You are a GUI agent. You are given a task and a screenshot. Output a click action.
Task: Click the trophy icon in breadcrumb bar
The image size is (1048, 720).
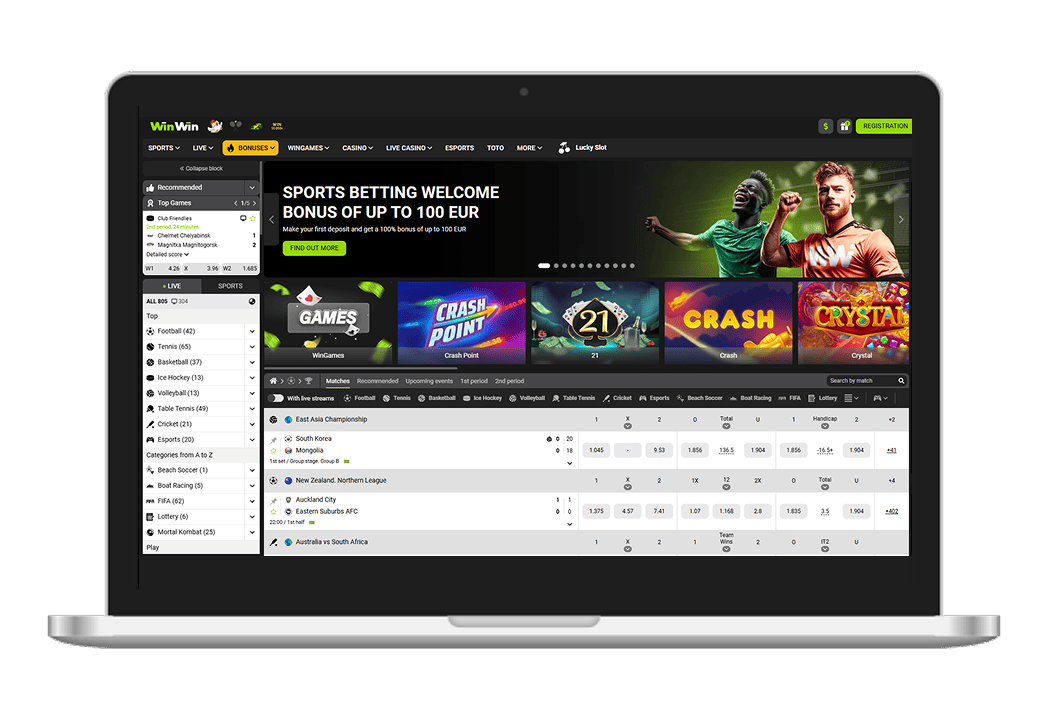click(x=308, y=381)
